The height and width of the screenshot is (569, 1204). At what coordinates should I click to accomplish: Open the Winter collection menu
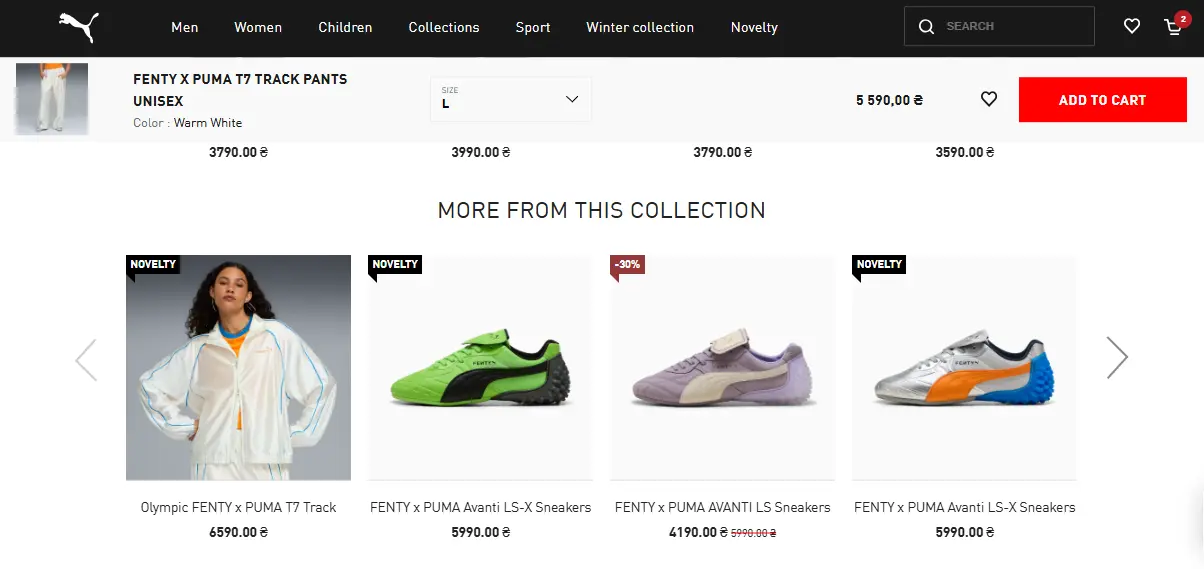640,27
